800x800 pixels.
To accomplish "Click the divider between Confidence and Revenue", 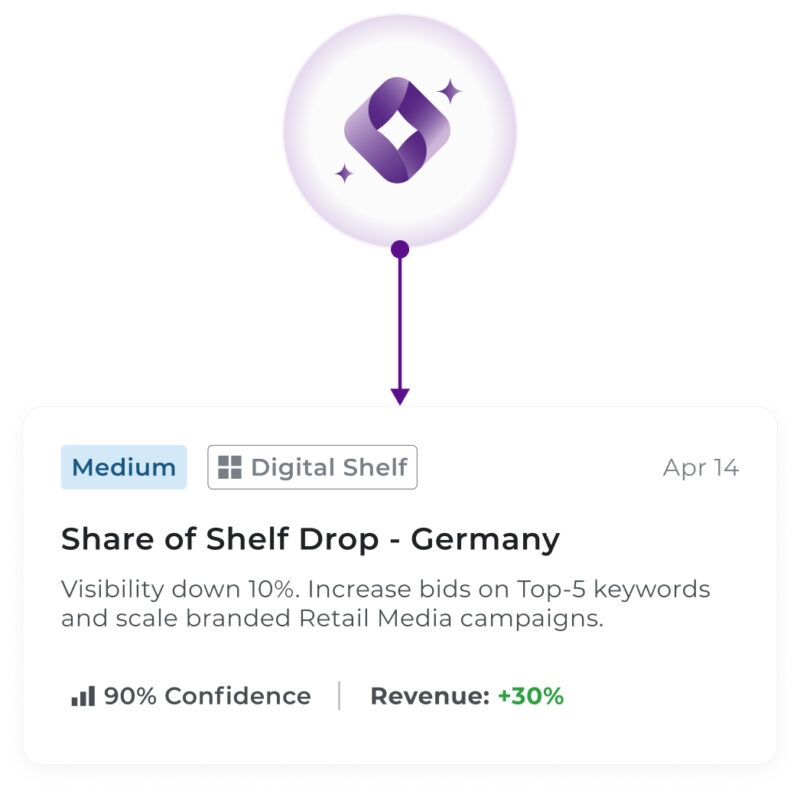I will click(340, 693).
